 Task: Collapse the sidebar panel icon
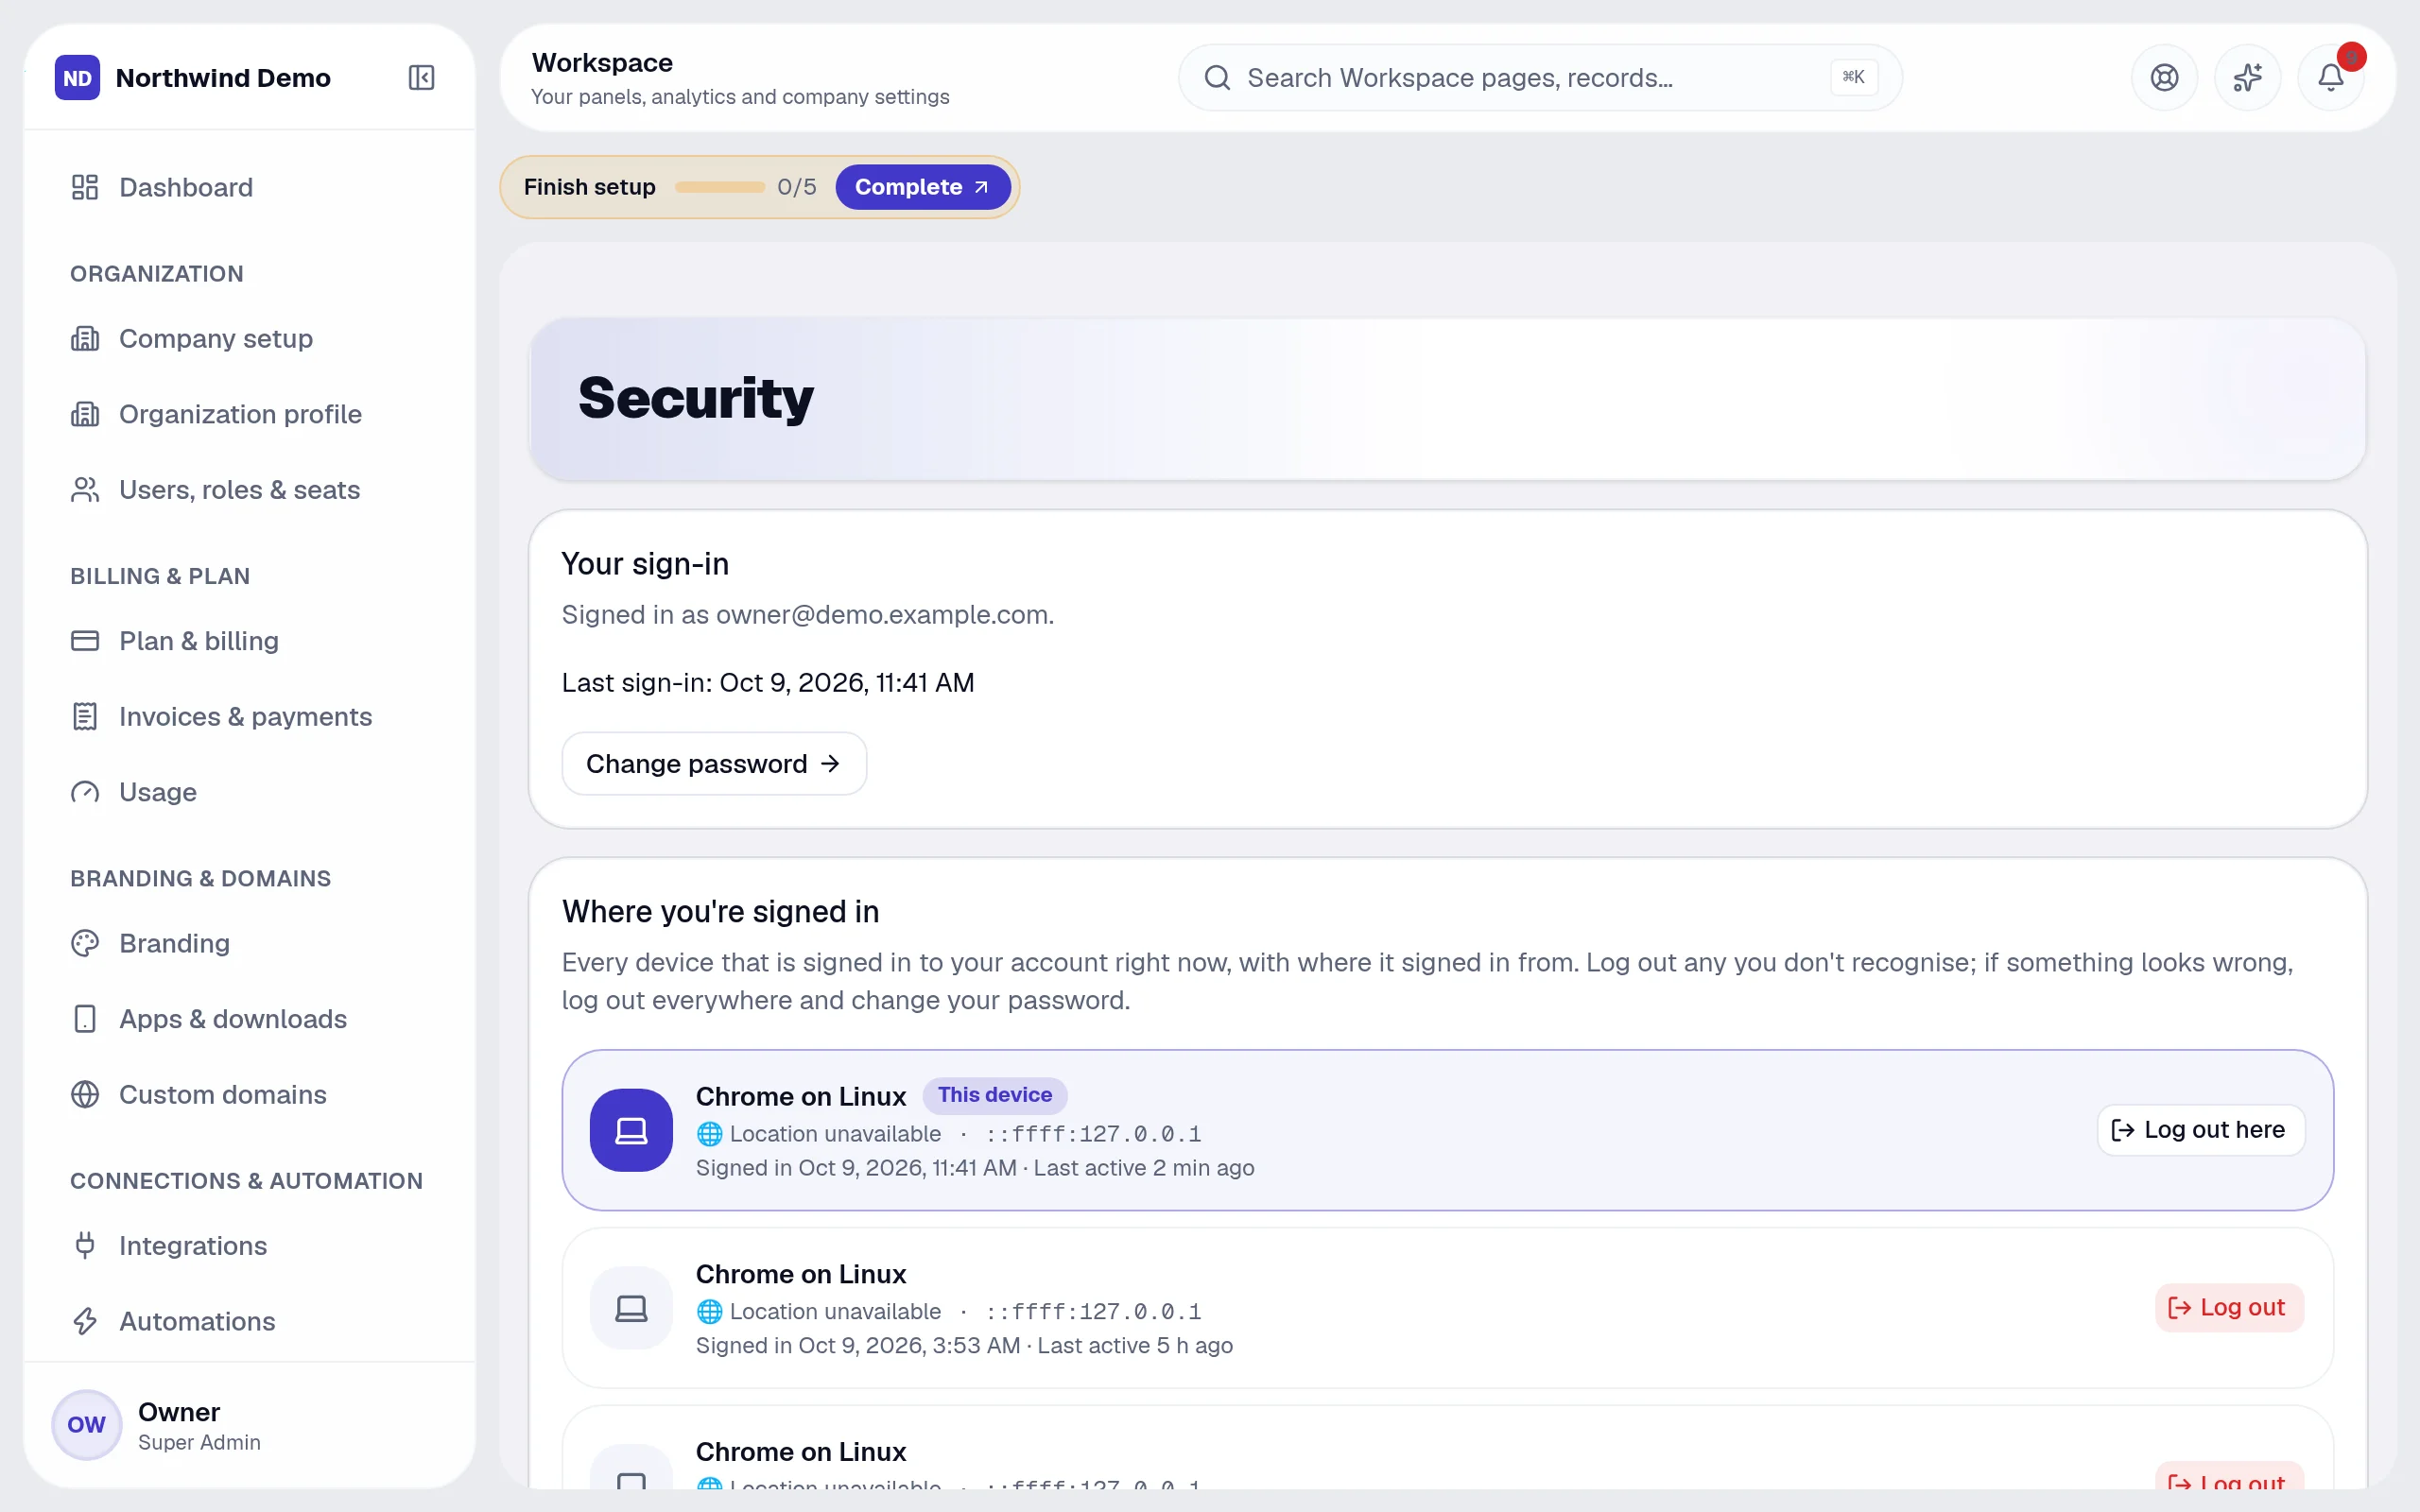421,77
